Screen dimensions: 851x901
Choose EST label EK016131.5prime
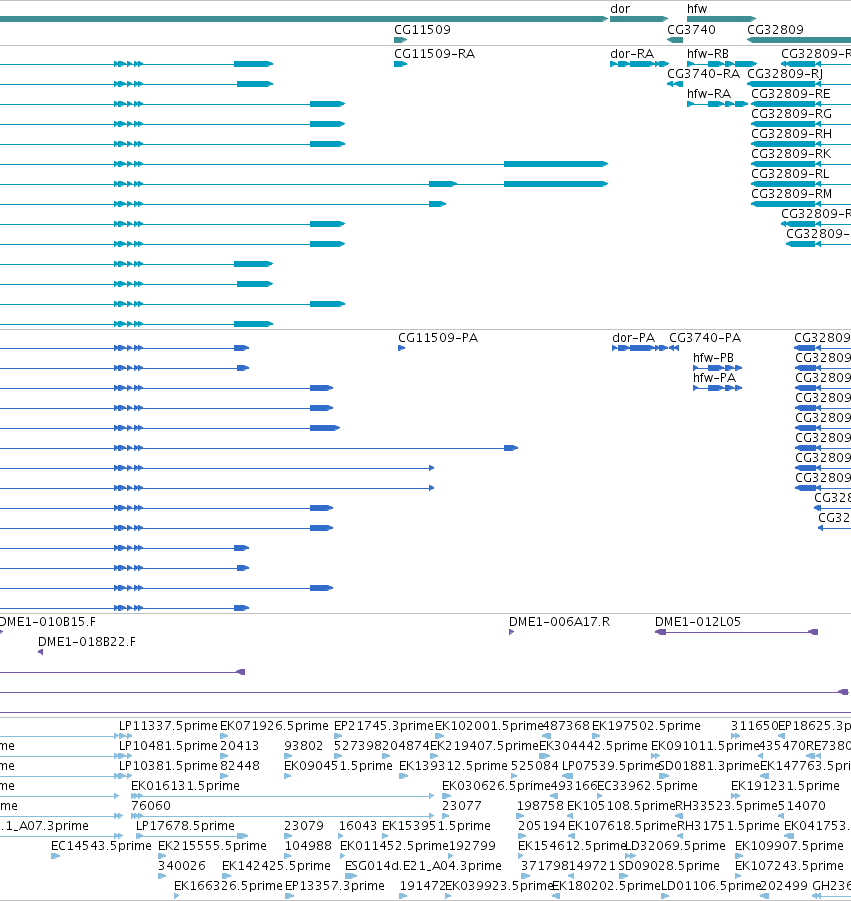coord(185,786)
